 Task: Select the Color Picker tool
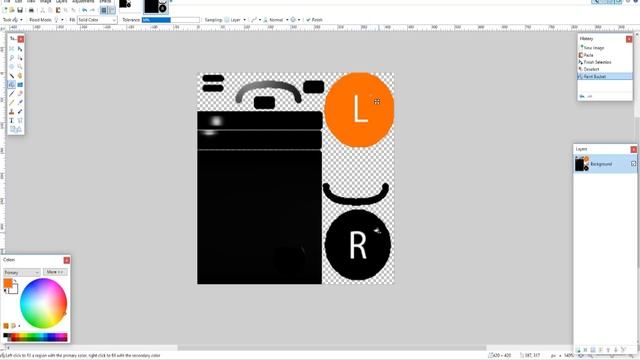[20, 102]
